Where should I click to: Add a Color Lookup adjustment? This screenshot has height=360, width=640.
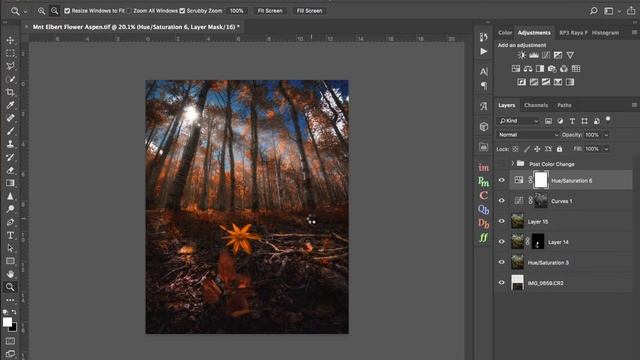[576, 69]
